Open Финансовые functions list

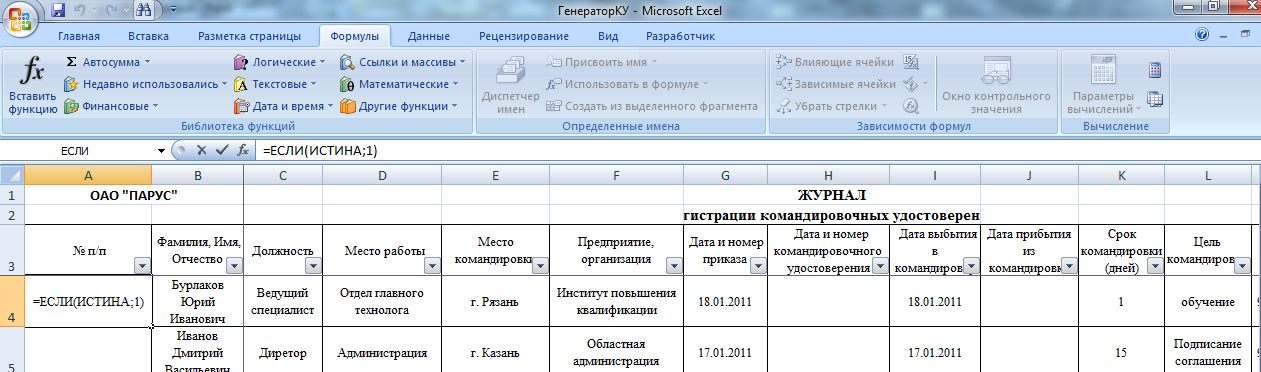click(x=112, y=106)
